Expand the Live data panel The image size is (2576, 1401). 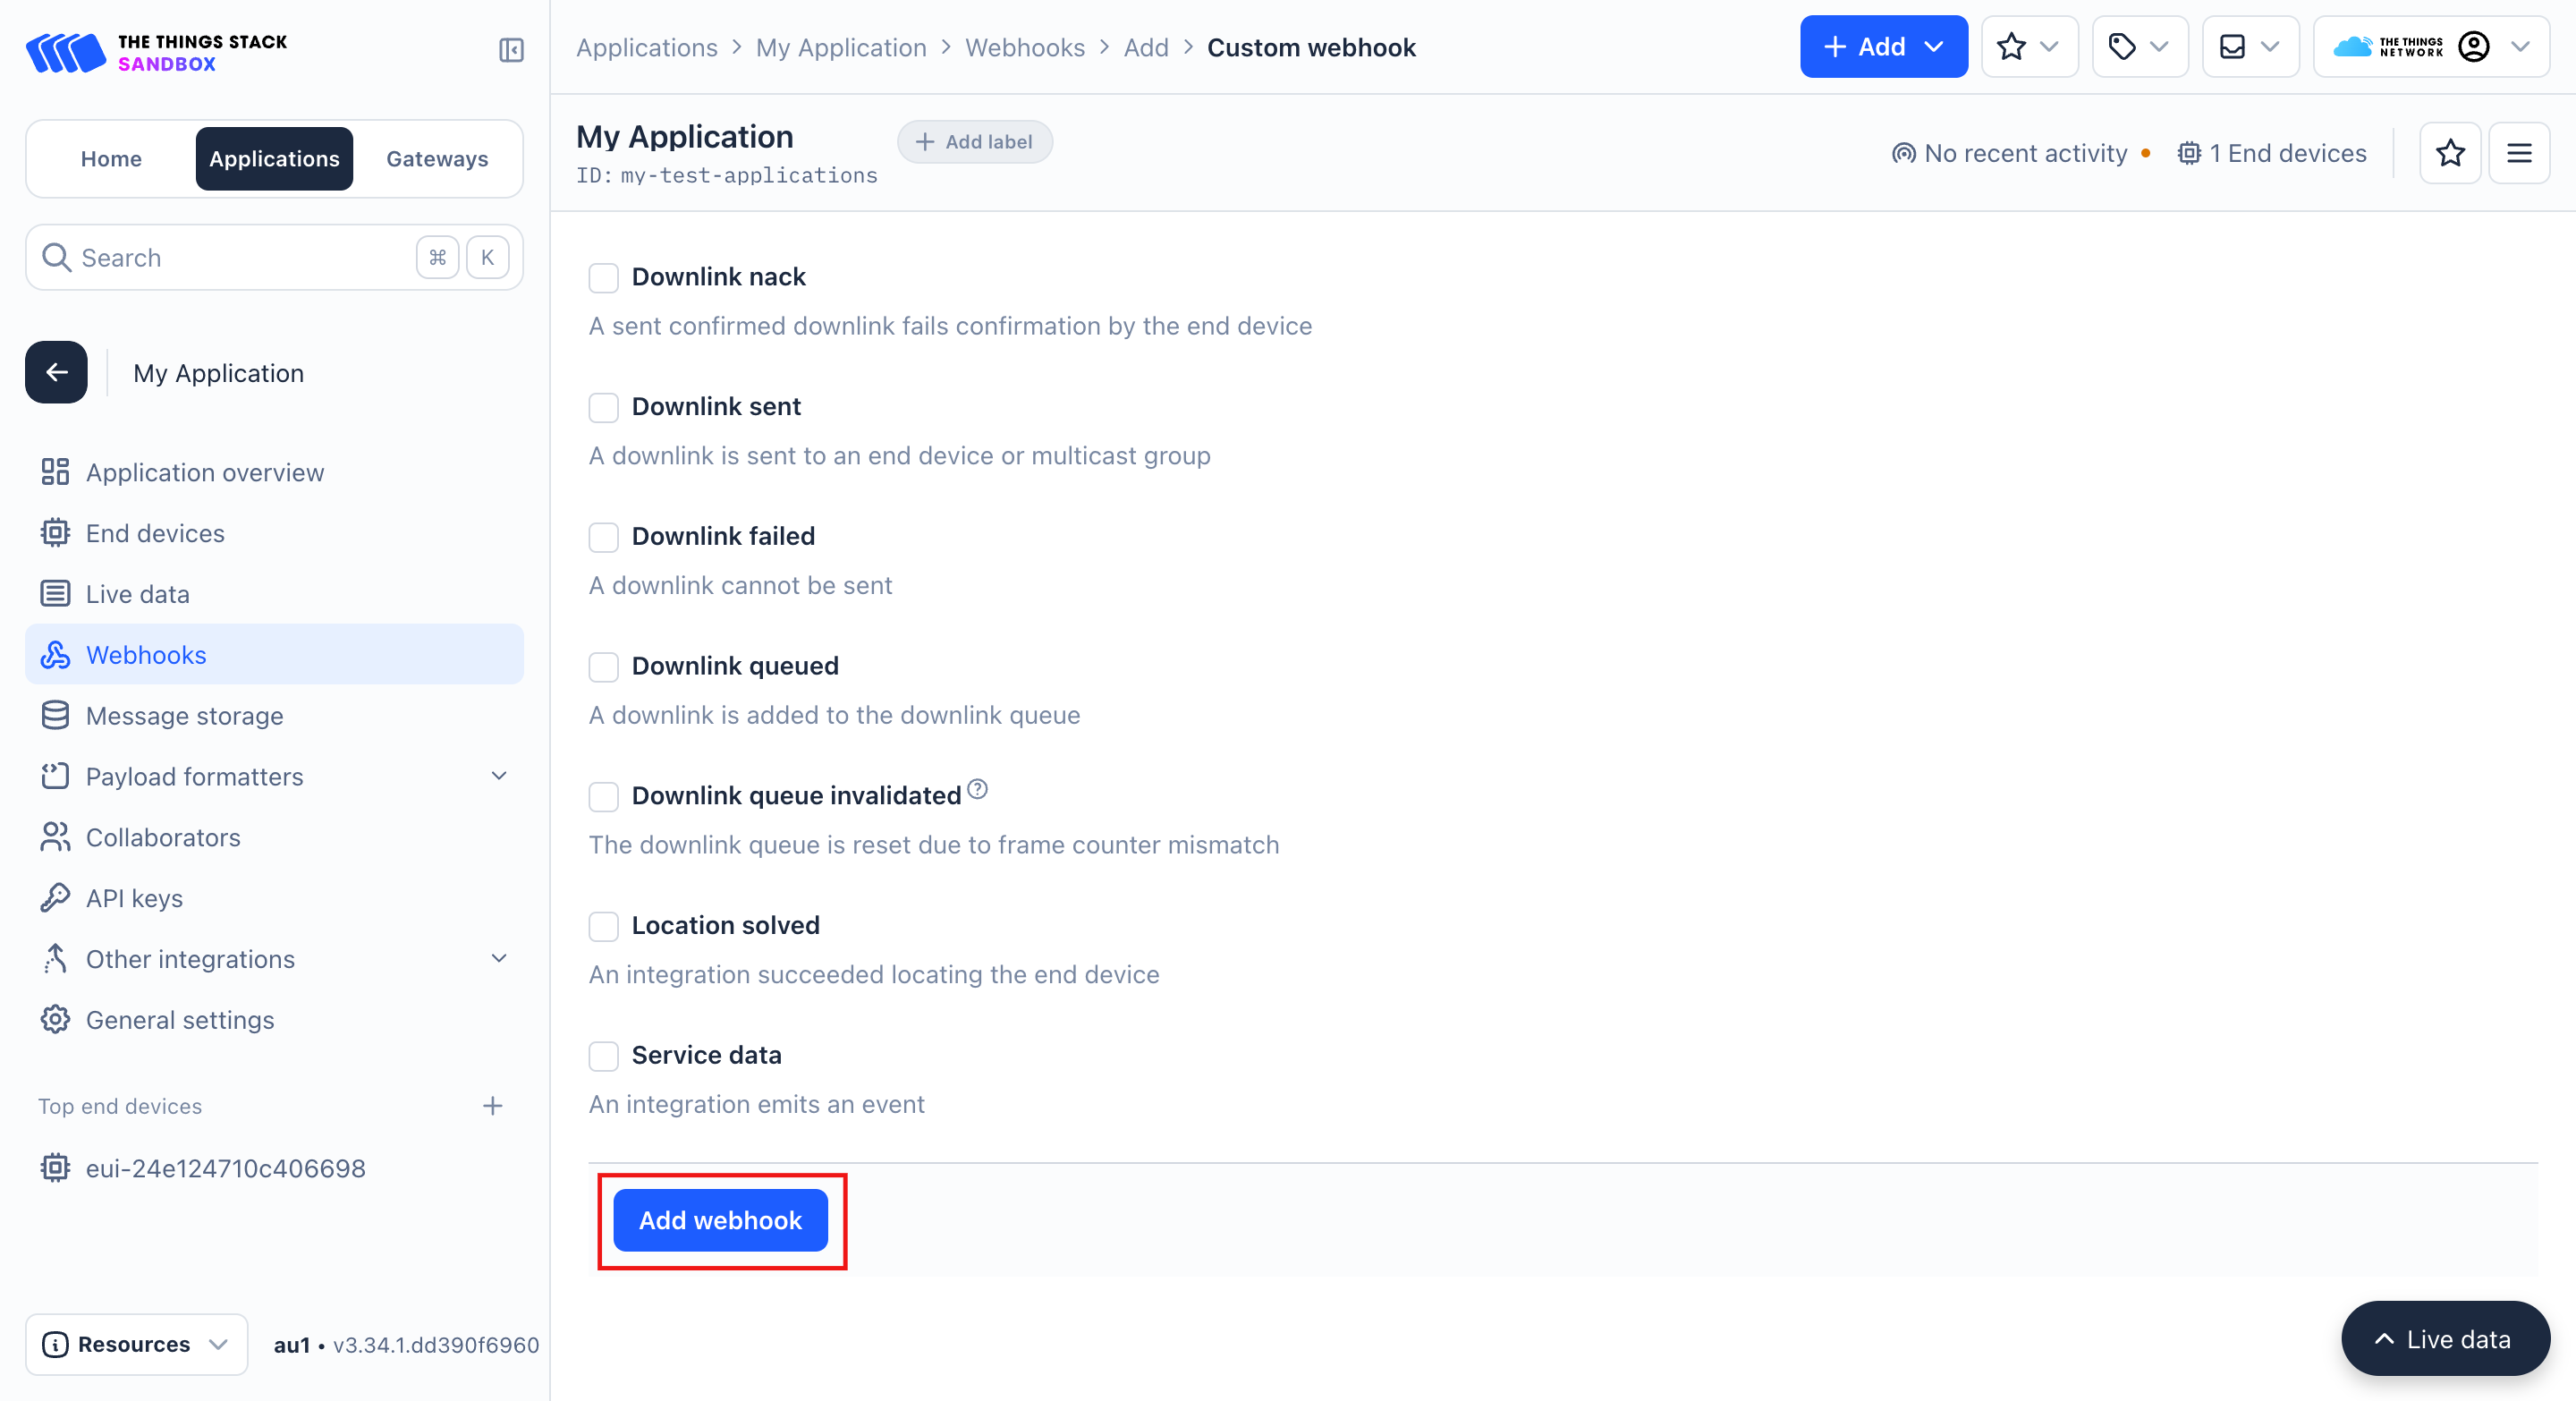coord(2444,1338)
